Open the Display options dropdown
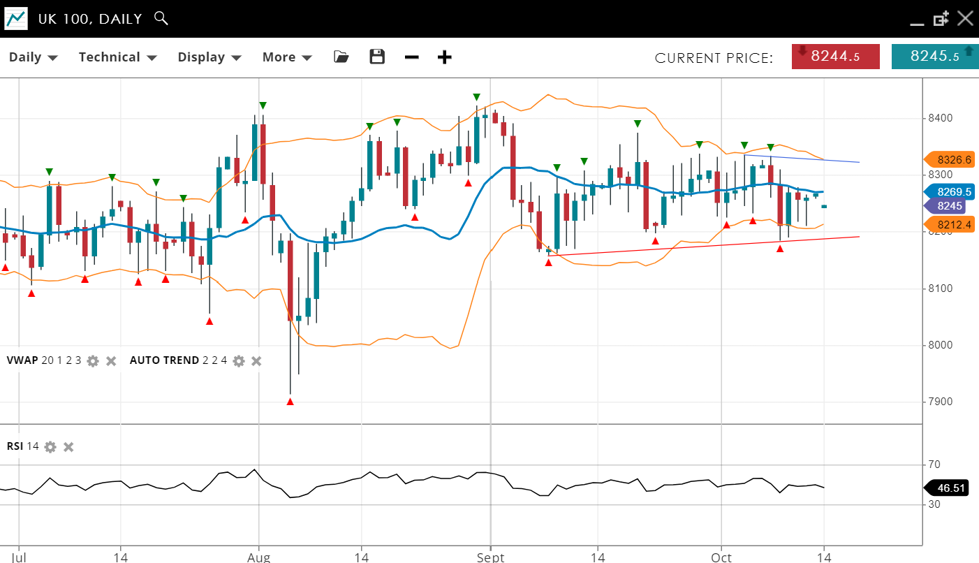This screenshot has width=979, height=563. [x=209, y=57]
